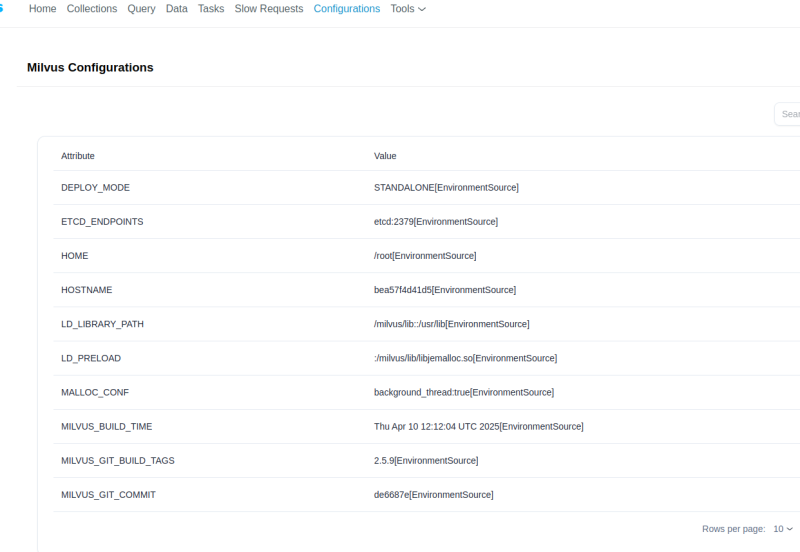Click the Thu Apr 10 build time value
This screenshot has height=552, width=800.
point(479,427)
